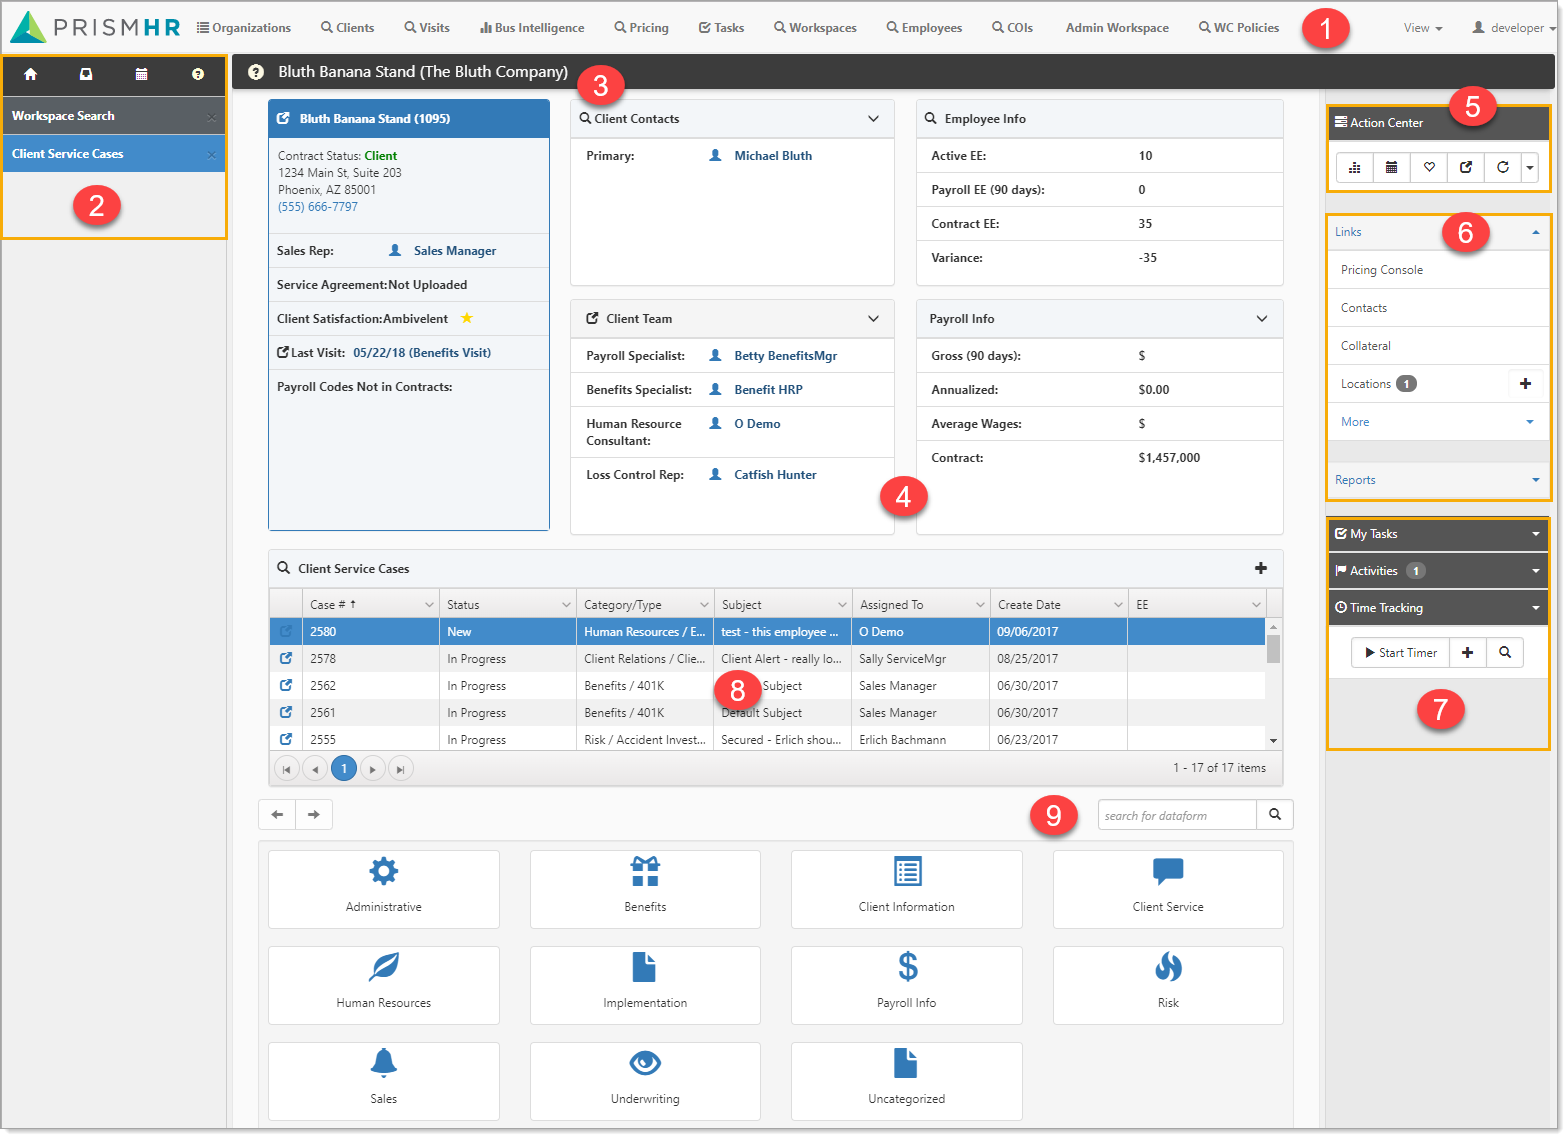Click the heart favorite icon in Action Center

click(x=1429, y=167)
